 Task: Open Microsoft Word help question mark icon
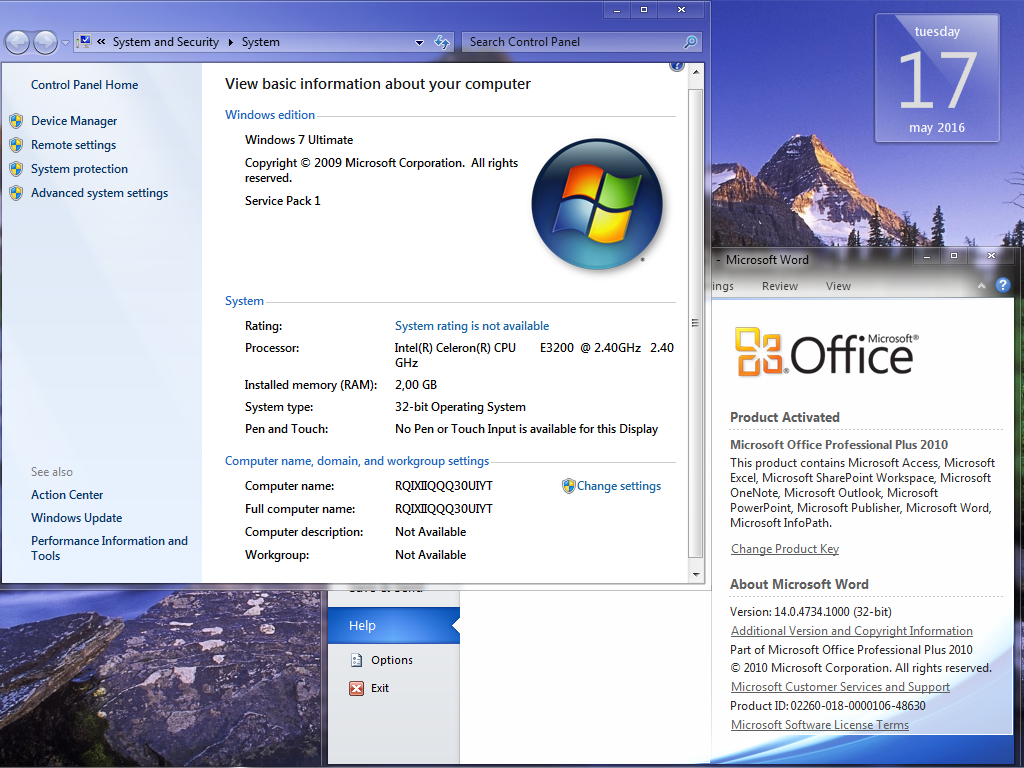pos(1002,285)
